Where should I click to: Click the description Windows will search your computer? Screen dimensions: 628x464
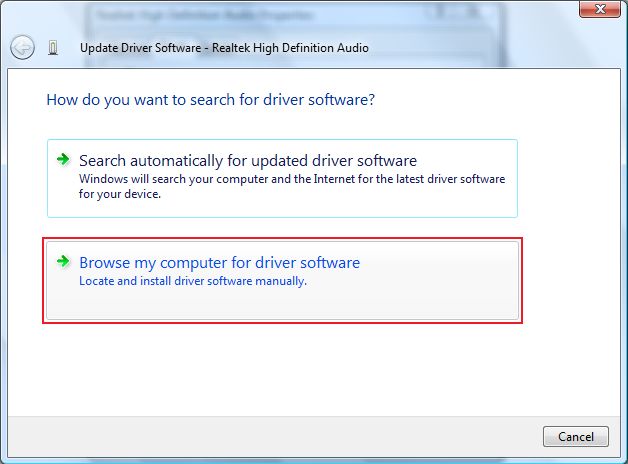[x=292, y=186]
